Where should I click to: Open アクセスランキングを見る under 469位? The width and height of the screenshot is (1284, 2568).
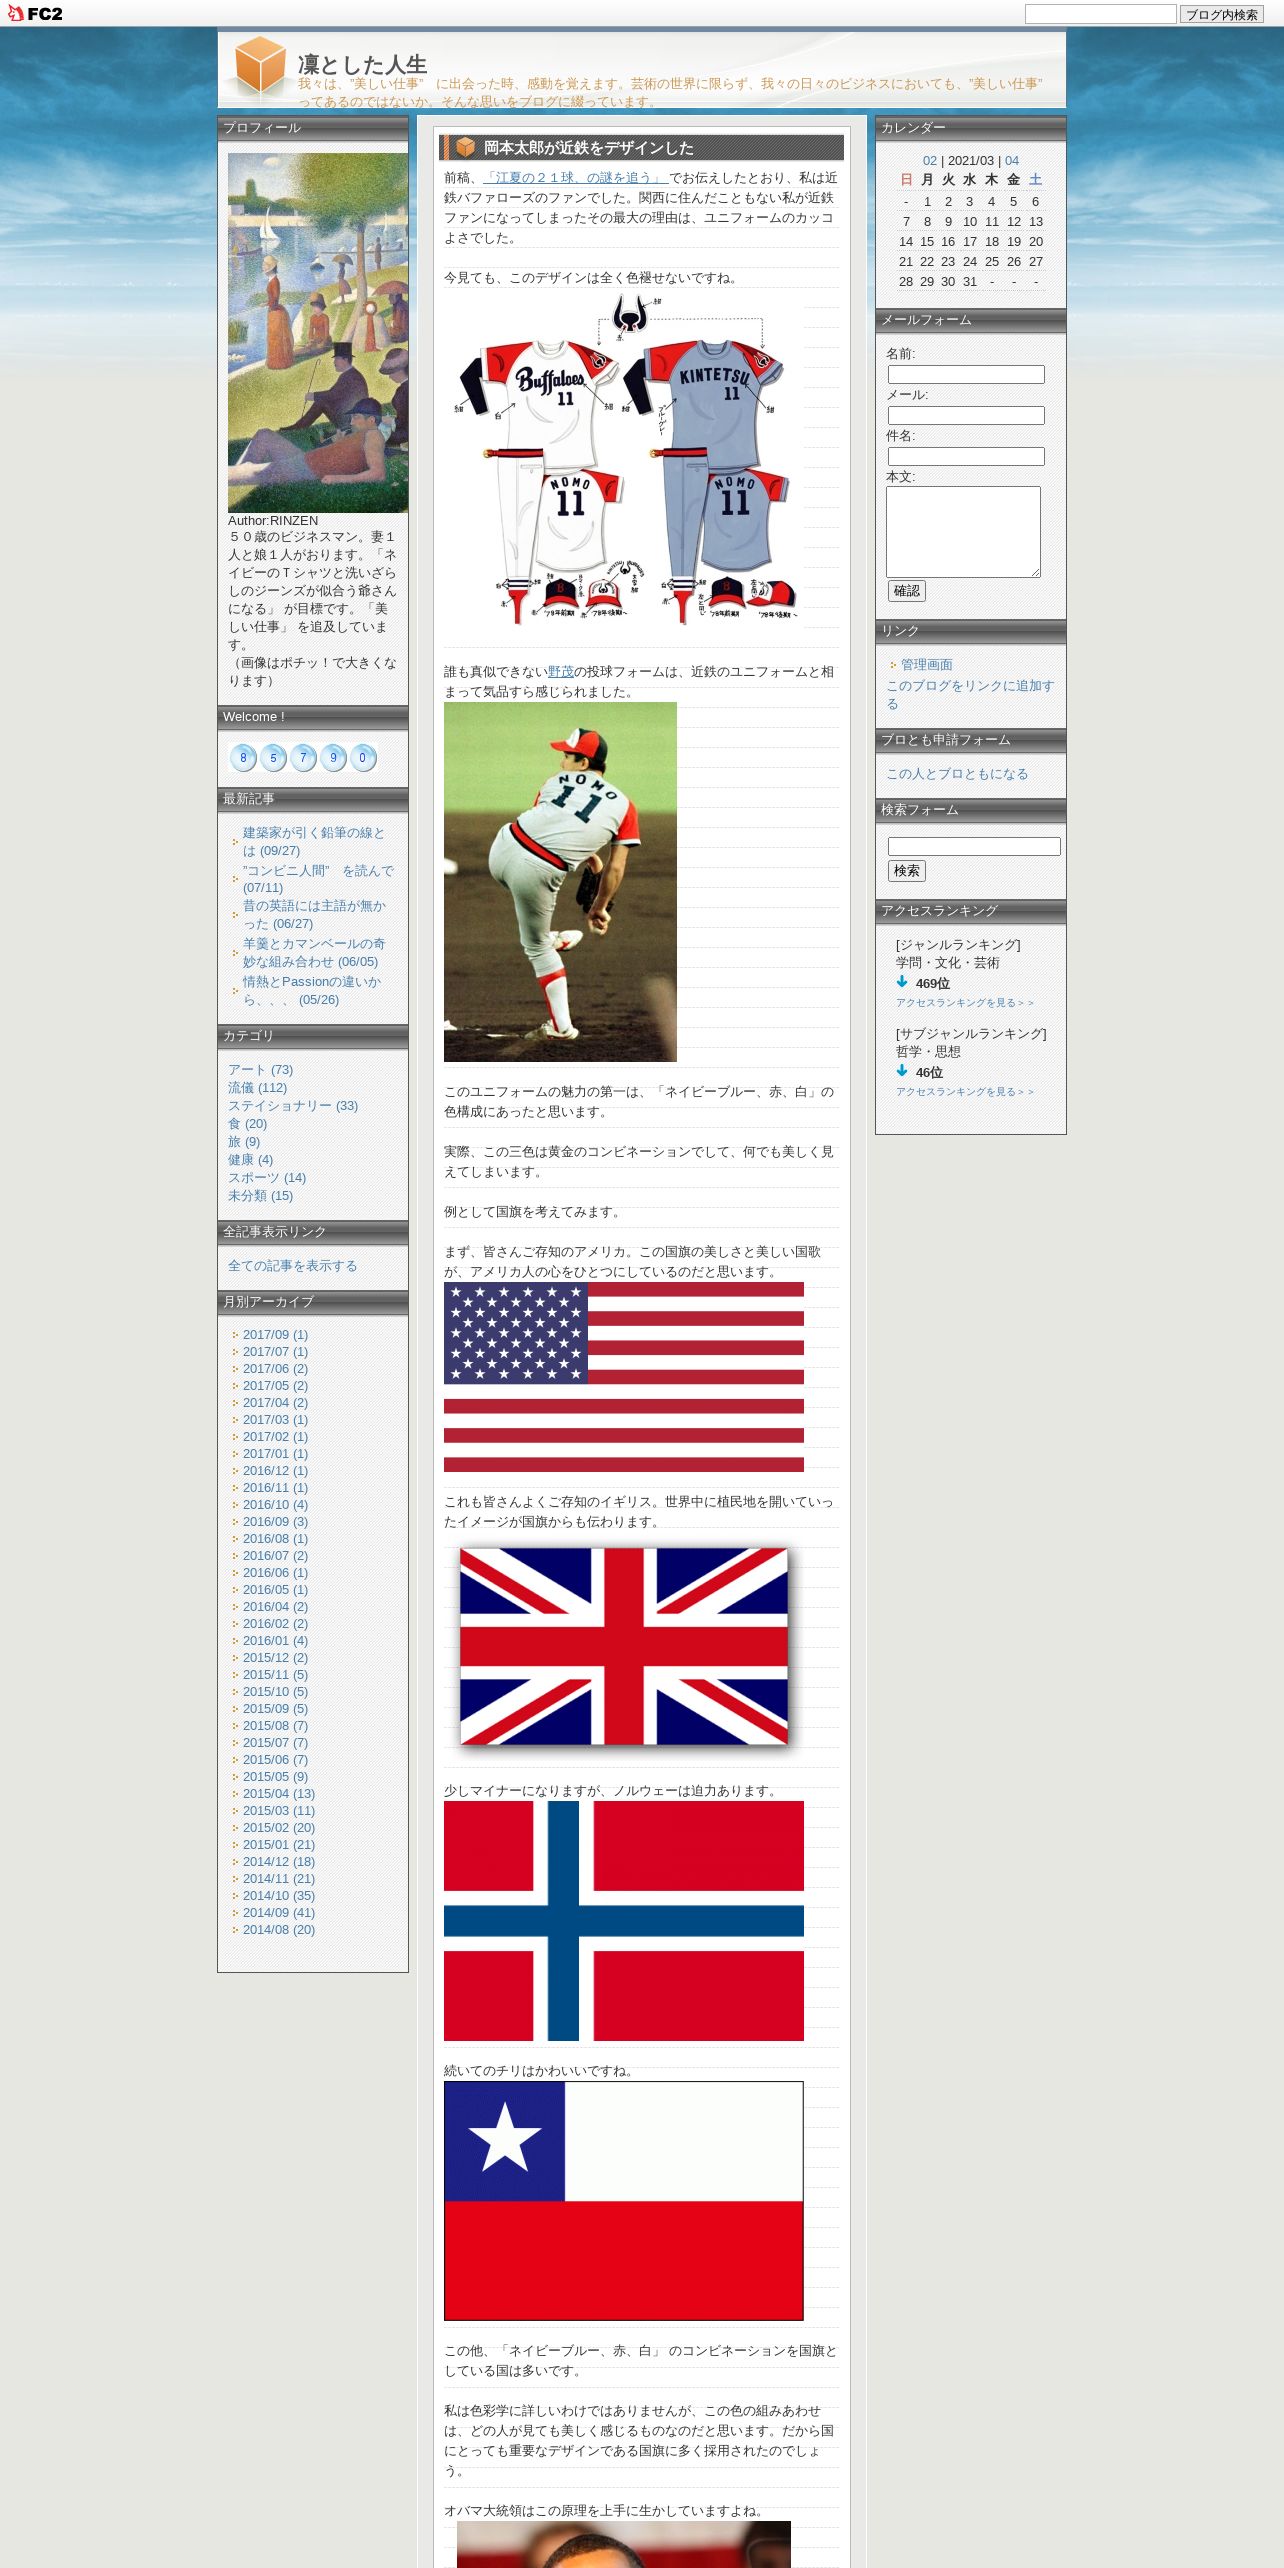coord(965,1003)
